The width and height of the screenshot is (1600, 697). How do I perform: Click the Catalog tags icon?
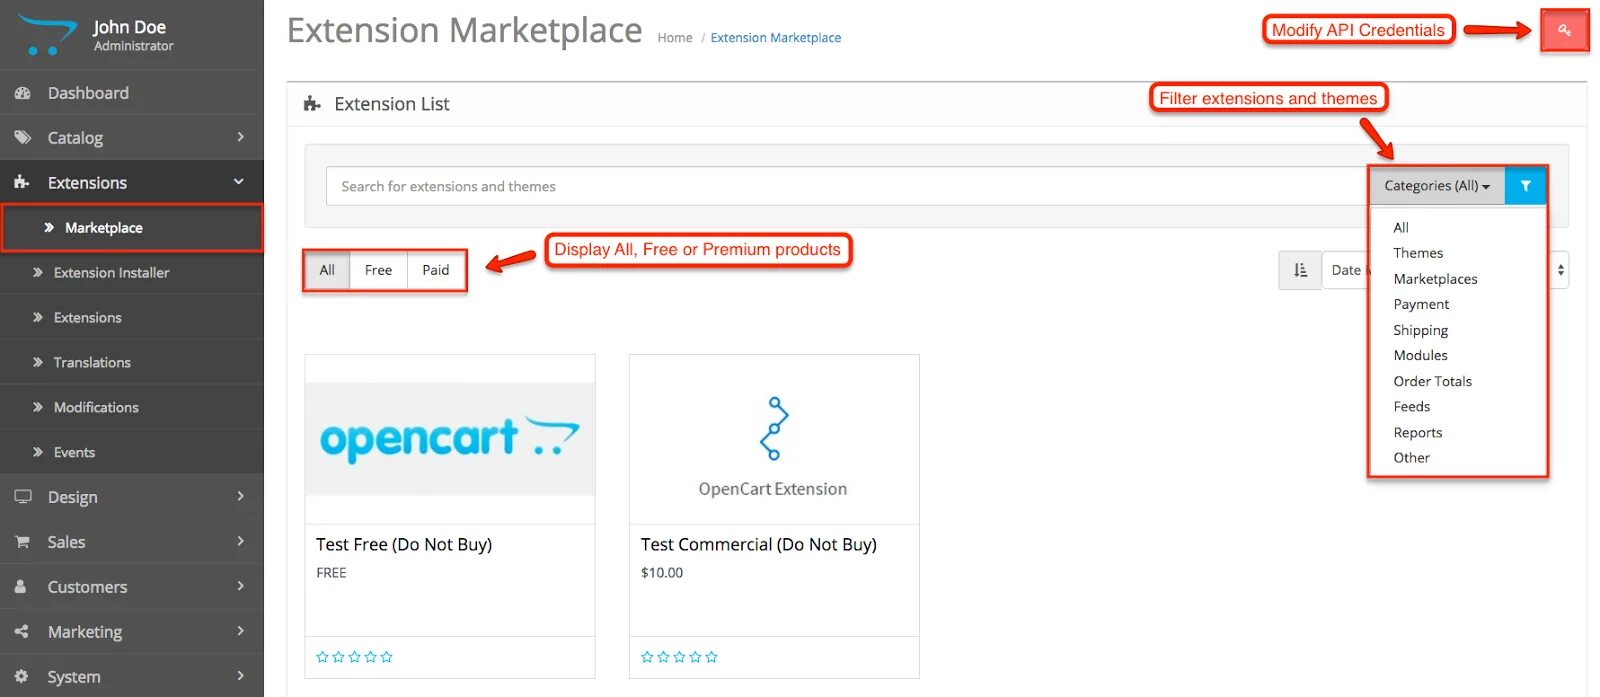click(22, 138)
